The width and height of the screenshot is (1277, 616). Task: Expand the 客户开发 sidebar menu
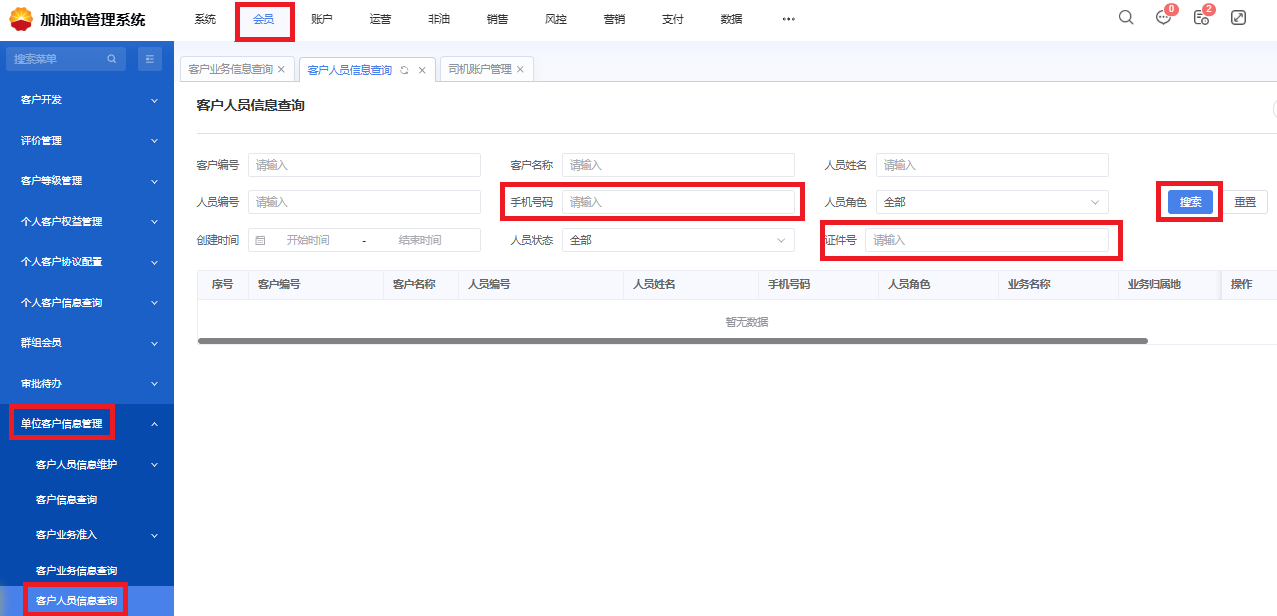(x=87, y=100)
